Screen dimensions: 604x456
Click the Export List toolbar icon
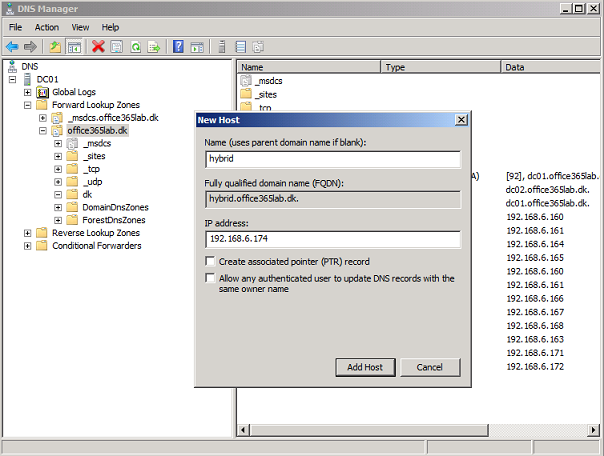154,47
